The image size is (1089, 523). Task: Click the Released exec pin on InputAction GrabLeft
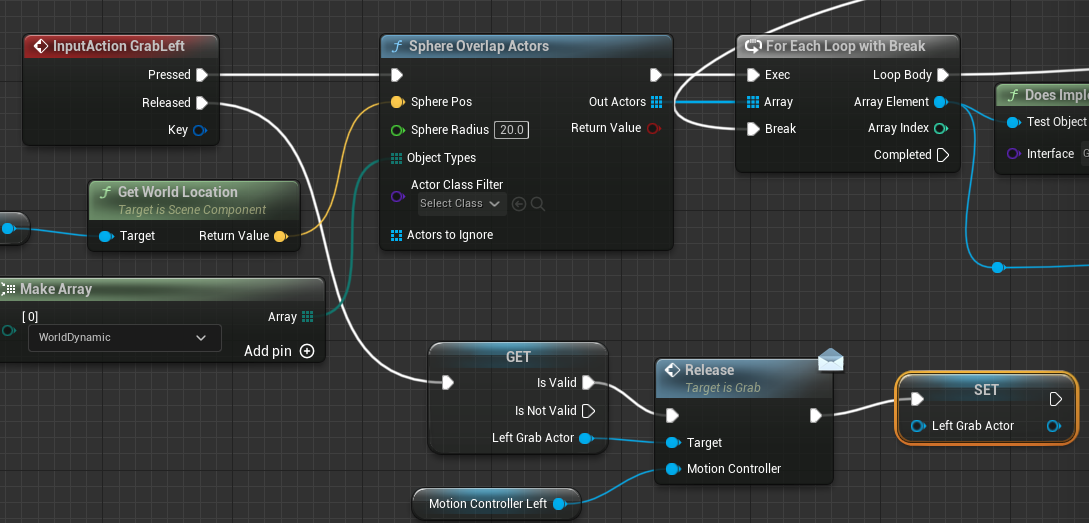[201, 103]
